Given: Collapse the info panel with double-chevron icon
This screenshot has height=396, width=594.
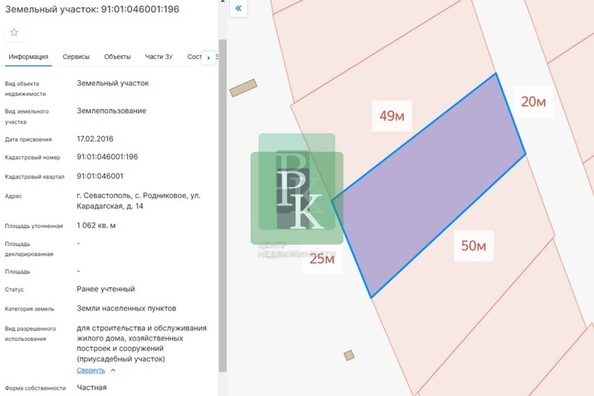Looking at the screenshot, I should pyautogui.click(x=238, y=8).
